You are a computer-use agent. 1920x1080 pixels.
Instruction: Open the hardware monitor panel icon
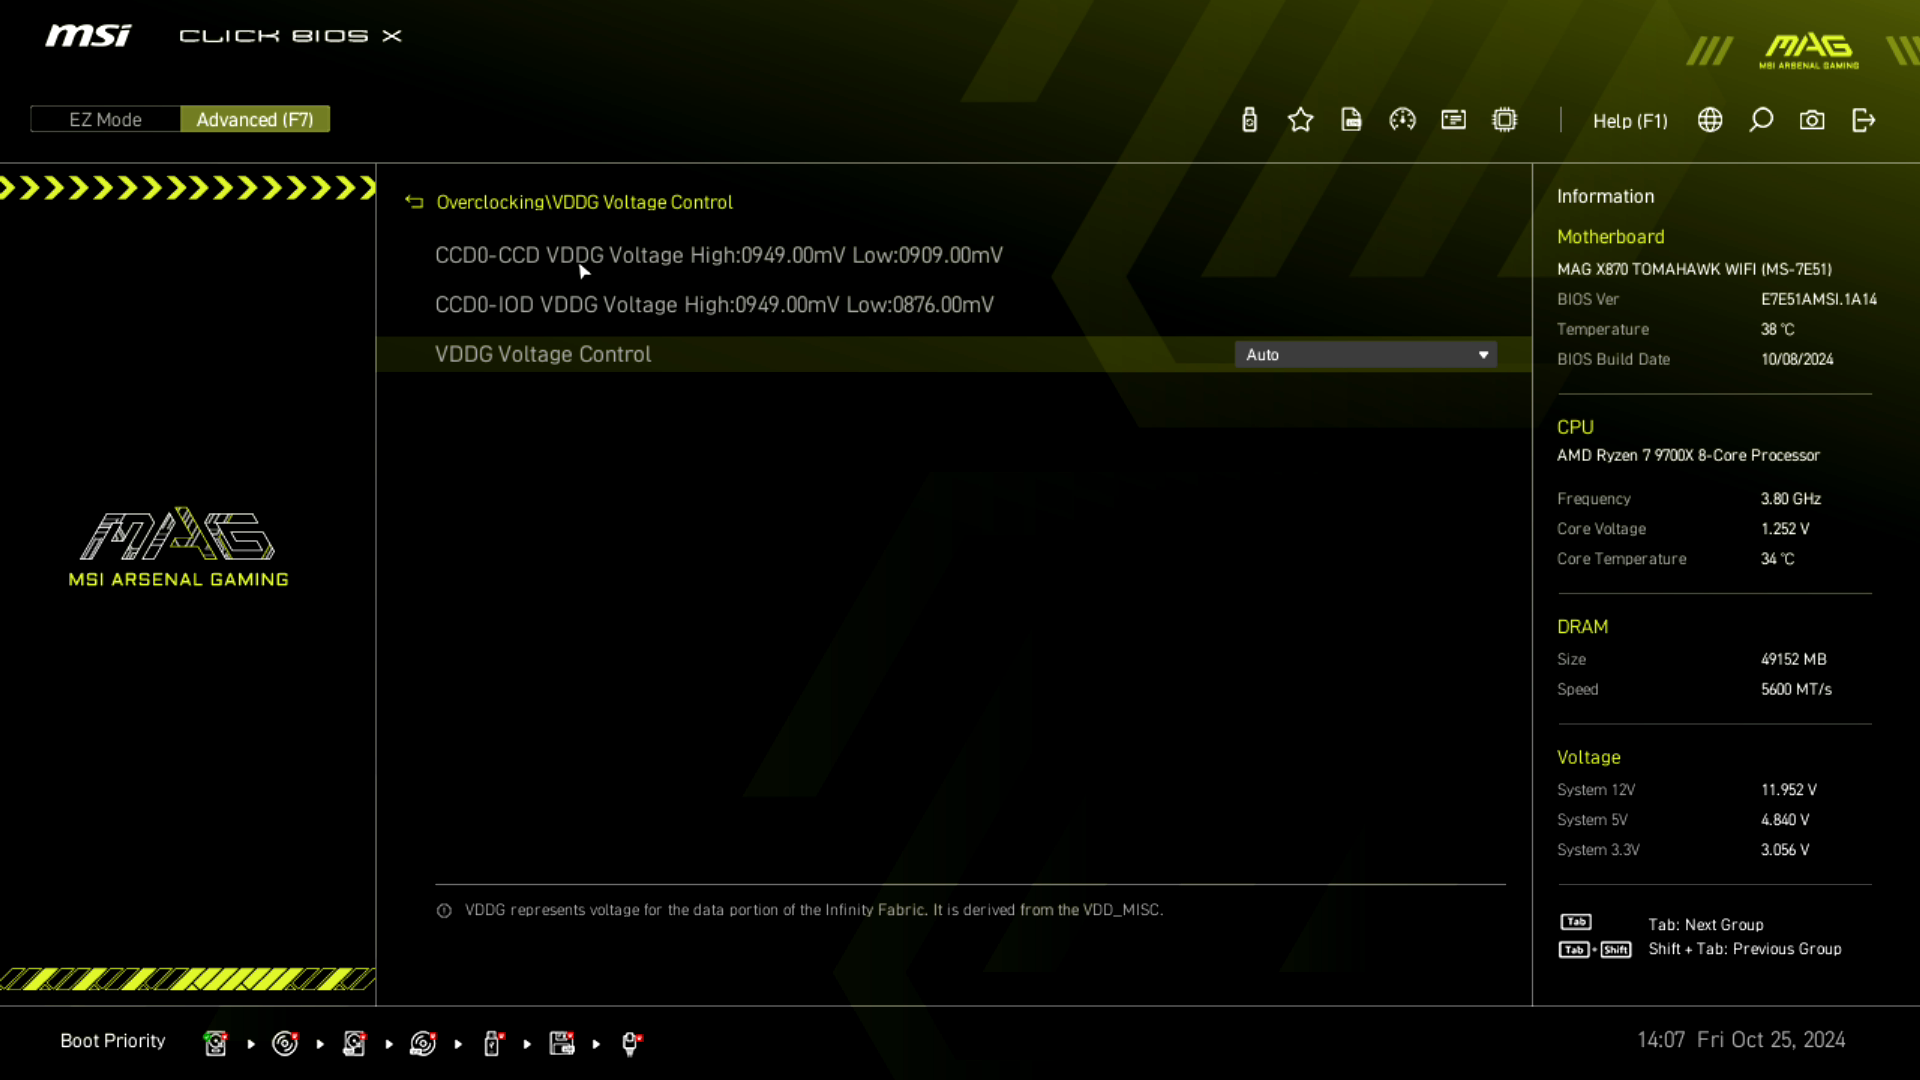(1453, 120)
